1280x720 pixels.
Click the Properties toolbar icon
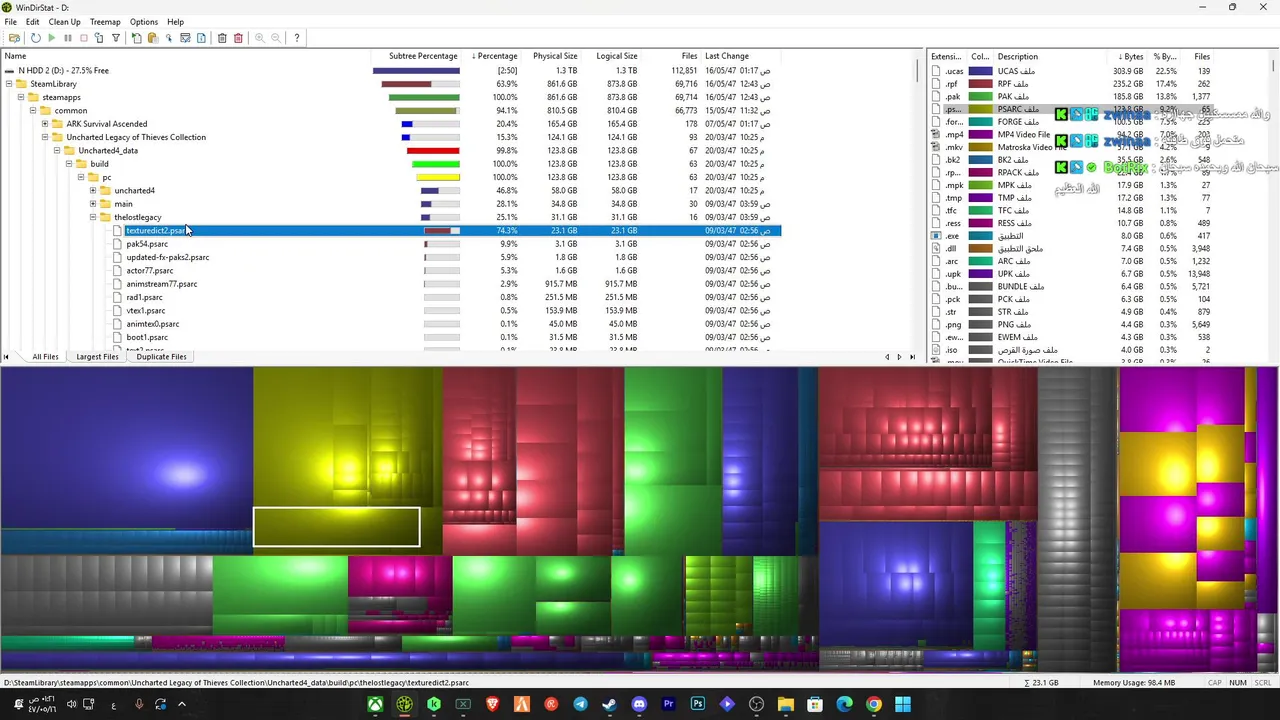201,38
